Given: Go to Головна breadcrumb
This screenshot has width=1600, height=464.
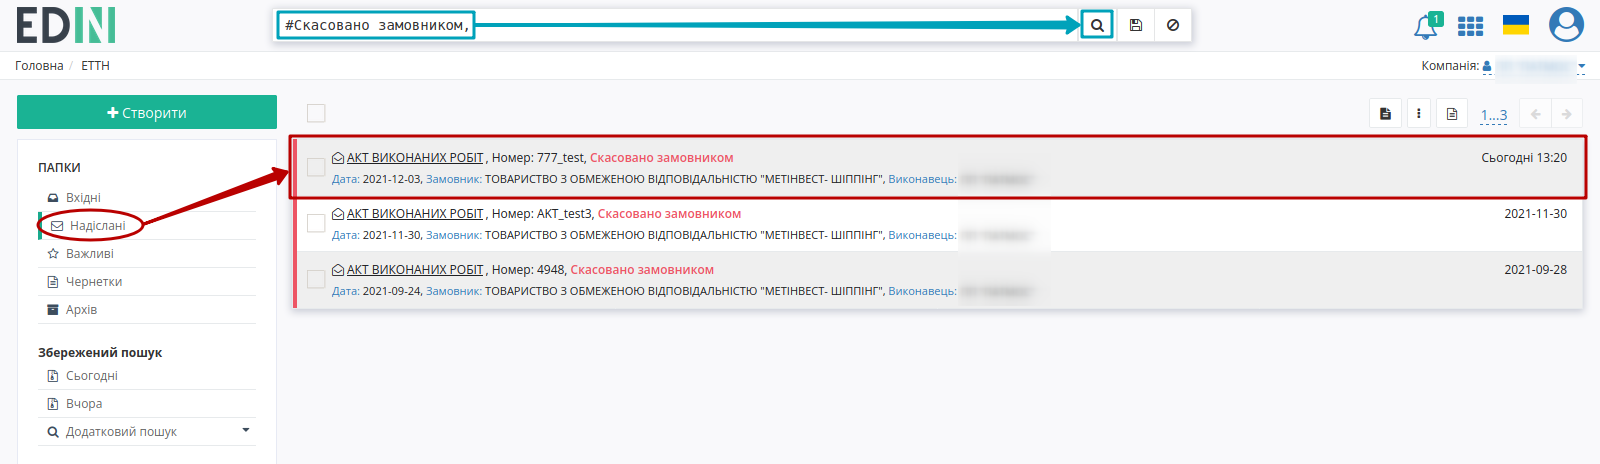Looking at the screenshot, I should coord(39,66).
